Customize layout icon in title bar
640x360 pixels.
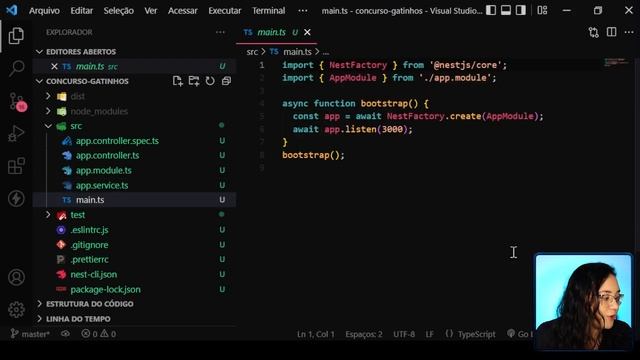click(x=542, y=11)
